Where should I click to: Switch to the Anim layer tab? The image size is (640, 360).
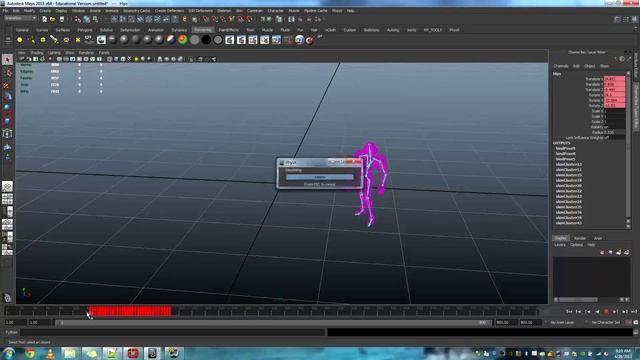[598, 238]
